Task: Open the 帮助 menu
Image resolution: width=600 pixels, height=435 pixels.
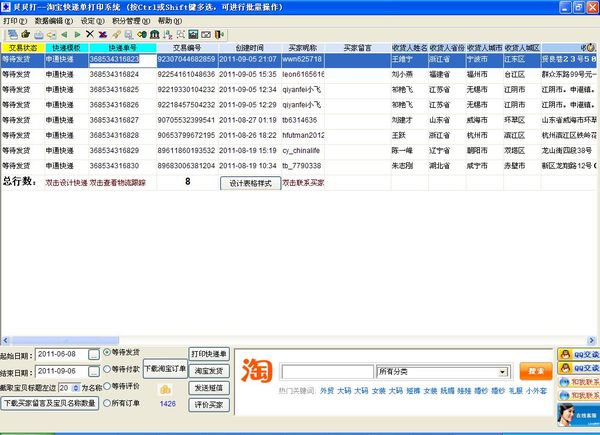Action: click(x=170, y=21)
